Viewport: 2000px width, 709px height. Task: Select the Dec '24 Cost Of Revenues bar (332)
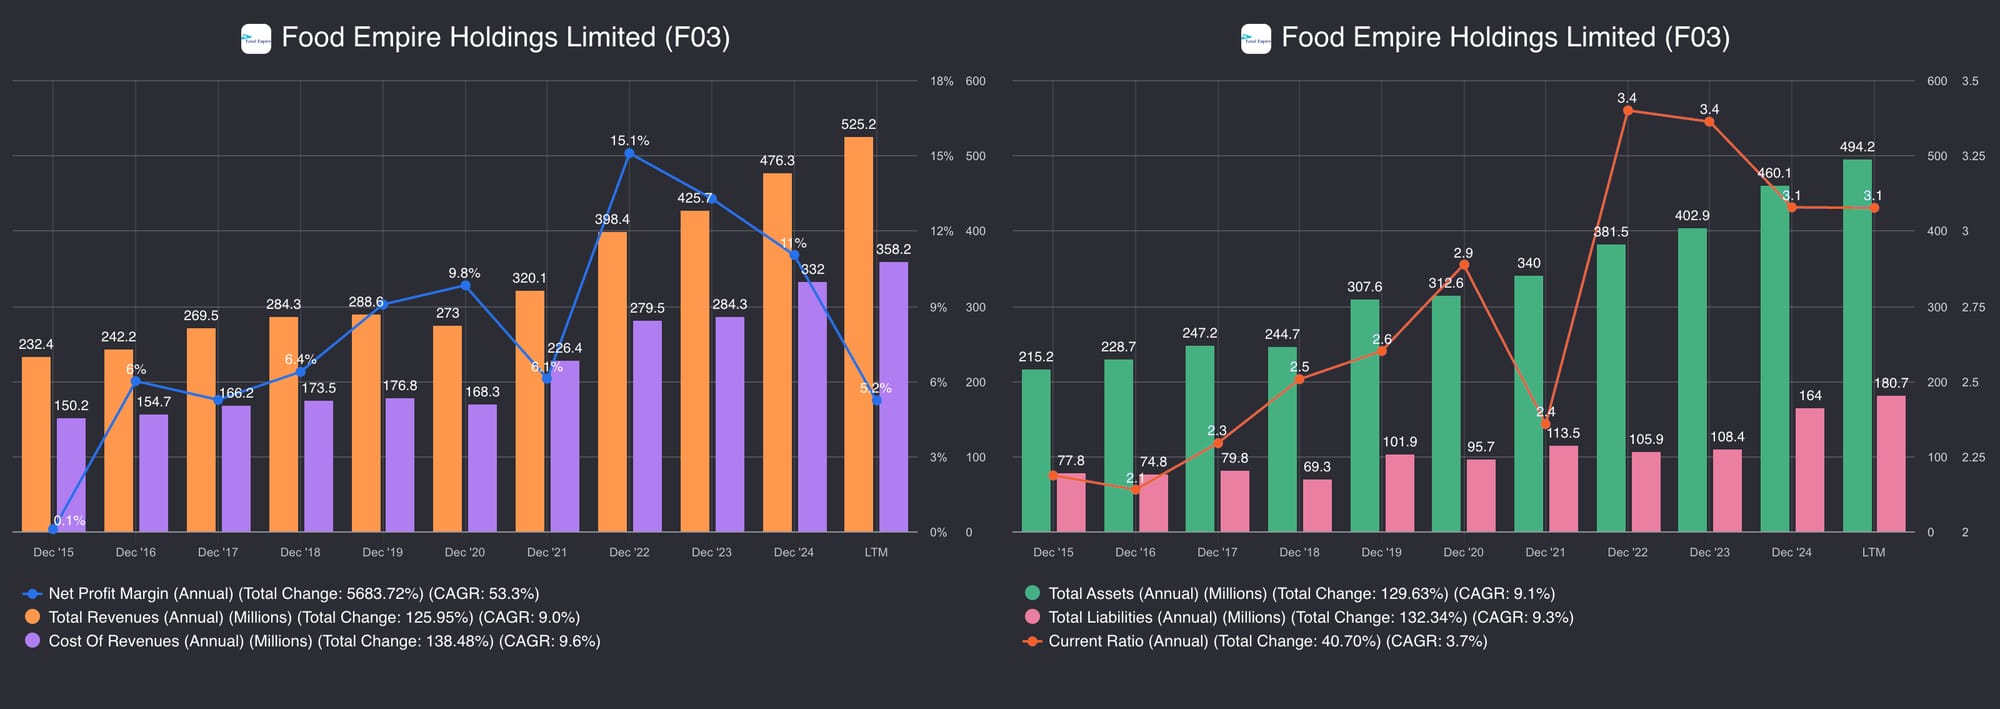pyautogui.click(x=812, y=407)
